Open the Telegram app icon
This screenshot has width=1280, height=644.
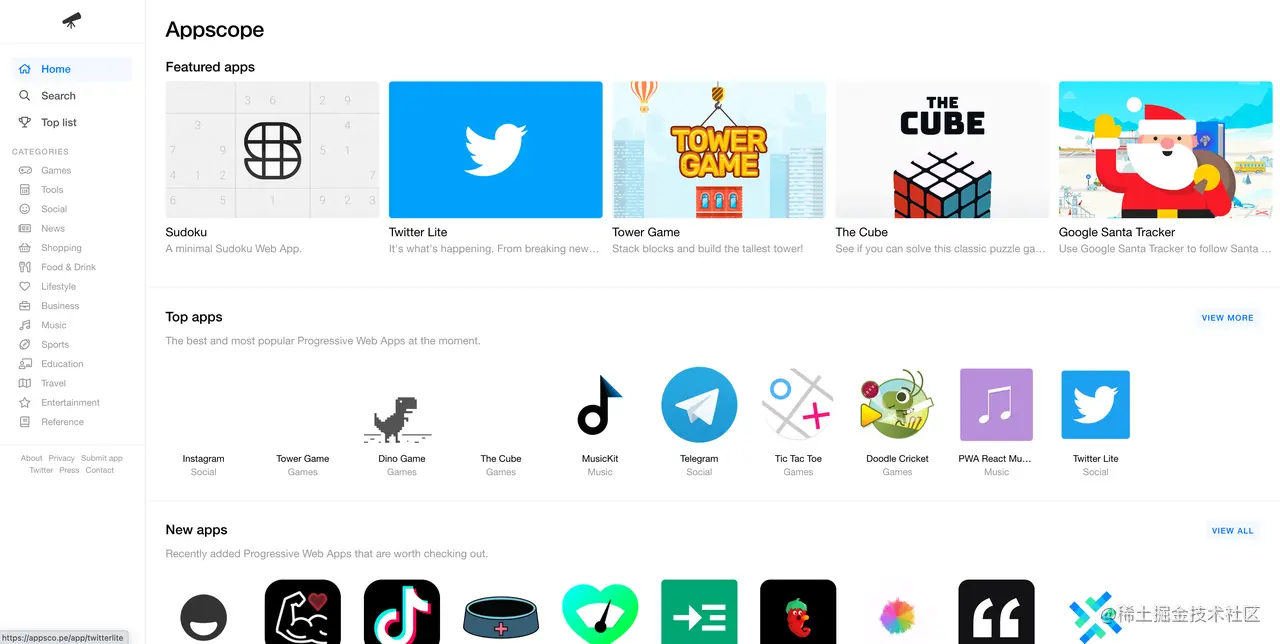(699, 405)
